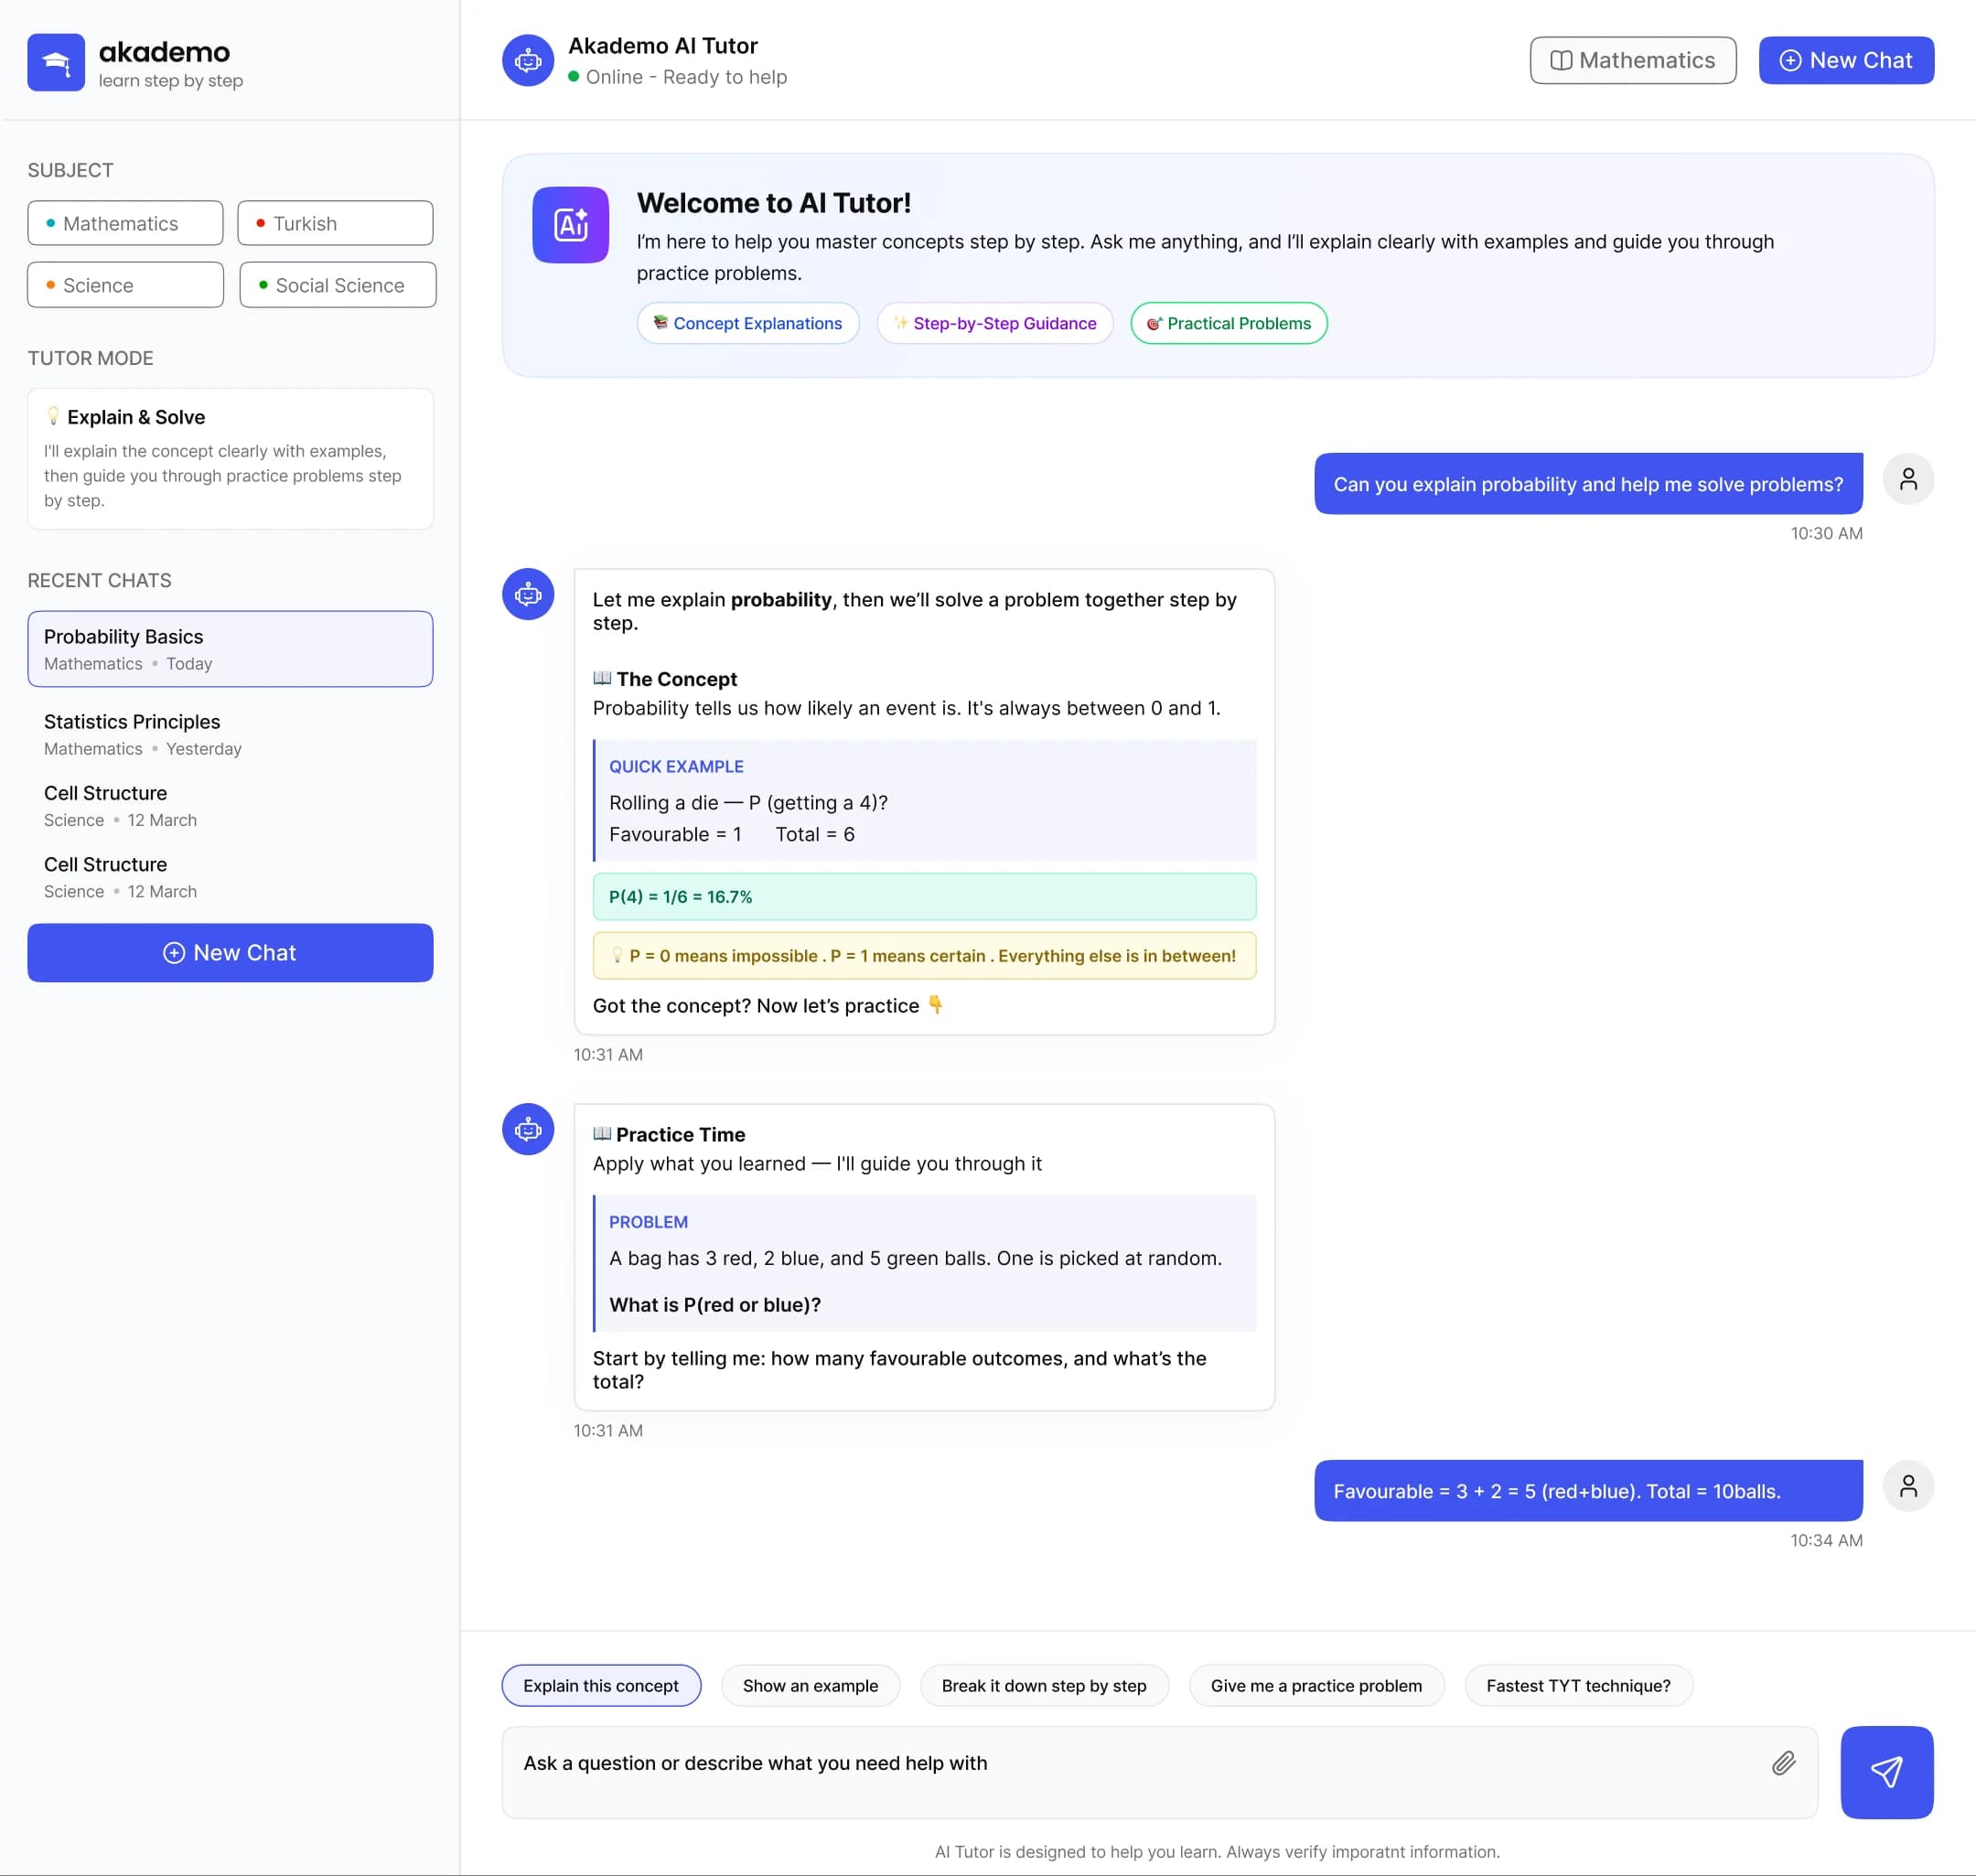Click the sidebar New Chat button
The height and width of the screenshot is (1876, 1976).
(230, 952)
